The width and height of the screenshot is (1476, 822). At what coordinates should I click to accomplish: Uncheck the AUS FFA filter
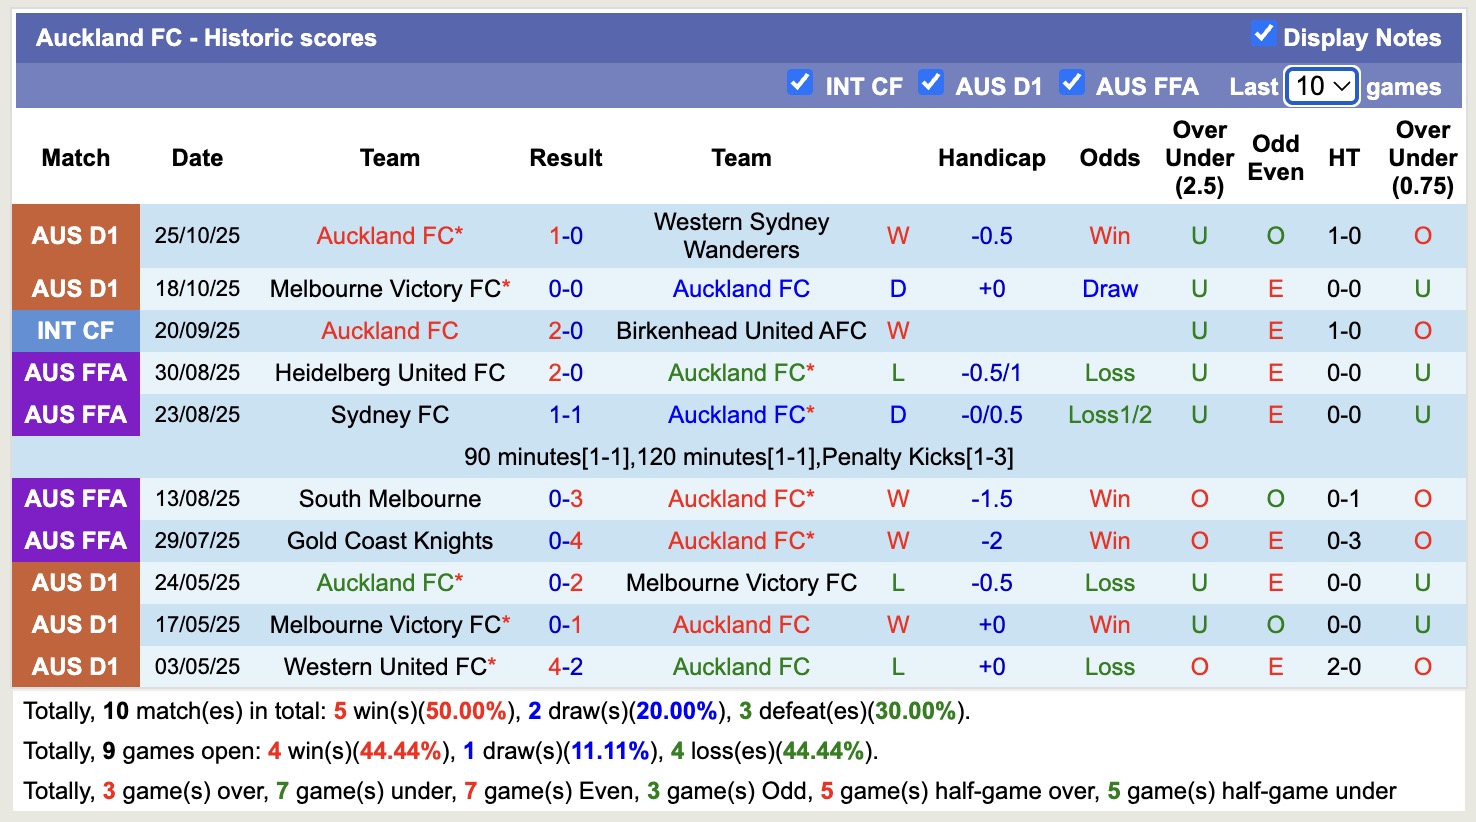tap(1072, 84)
